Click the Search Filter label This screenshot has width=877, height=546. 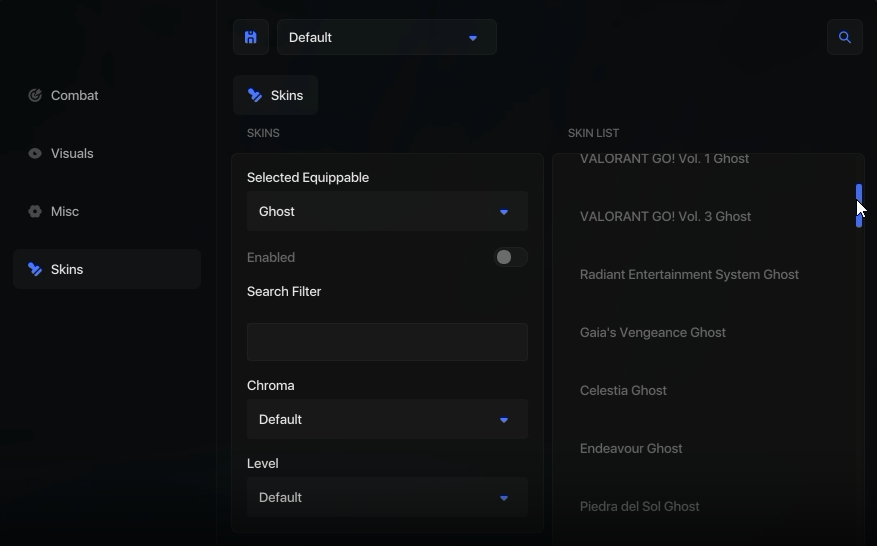[x=284, y=291]
